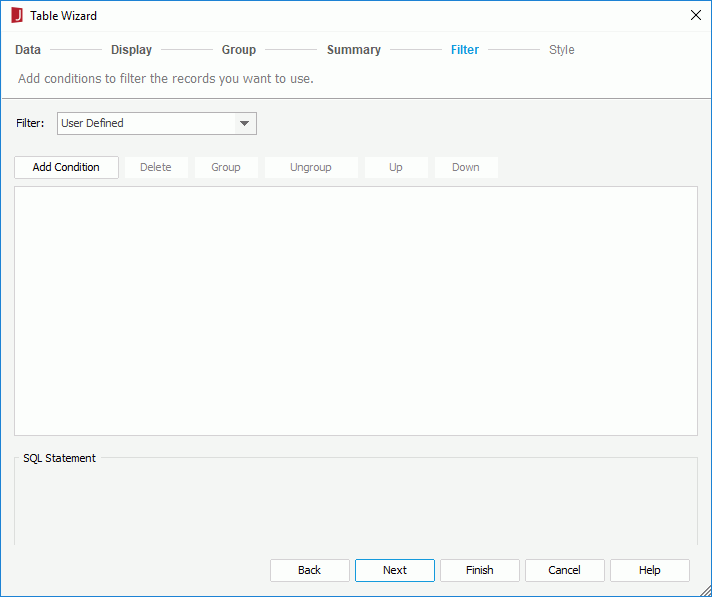Image resolution: width=712 pixels, height=597 pixels.
Task: Click the Ungroup conditions button
Action: pyautogui.click(x=311, y=168)
